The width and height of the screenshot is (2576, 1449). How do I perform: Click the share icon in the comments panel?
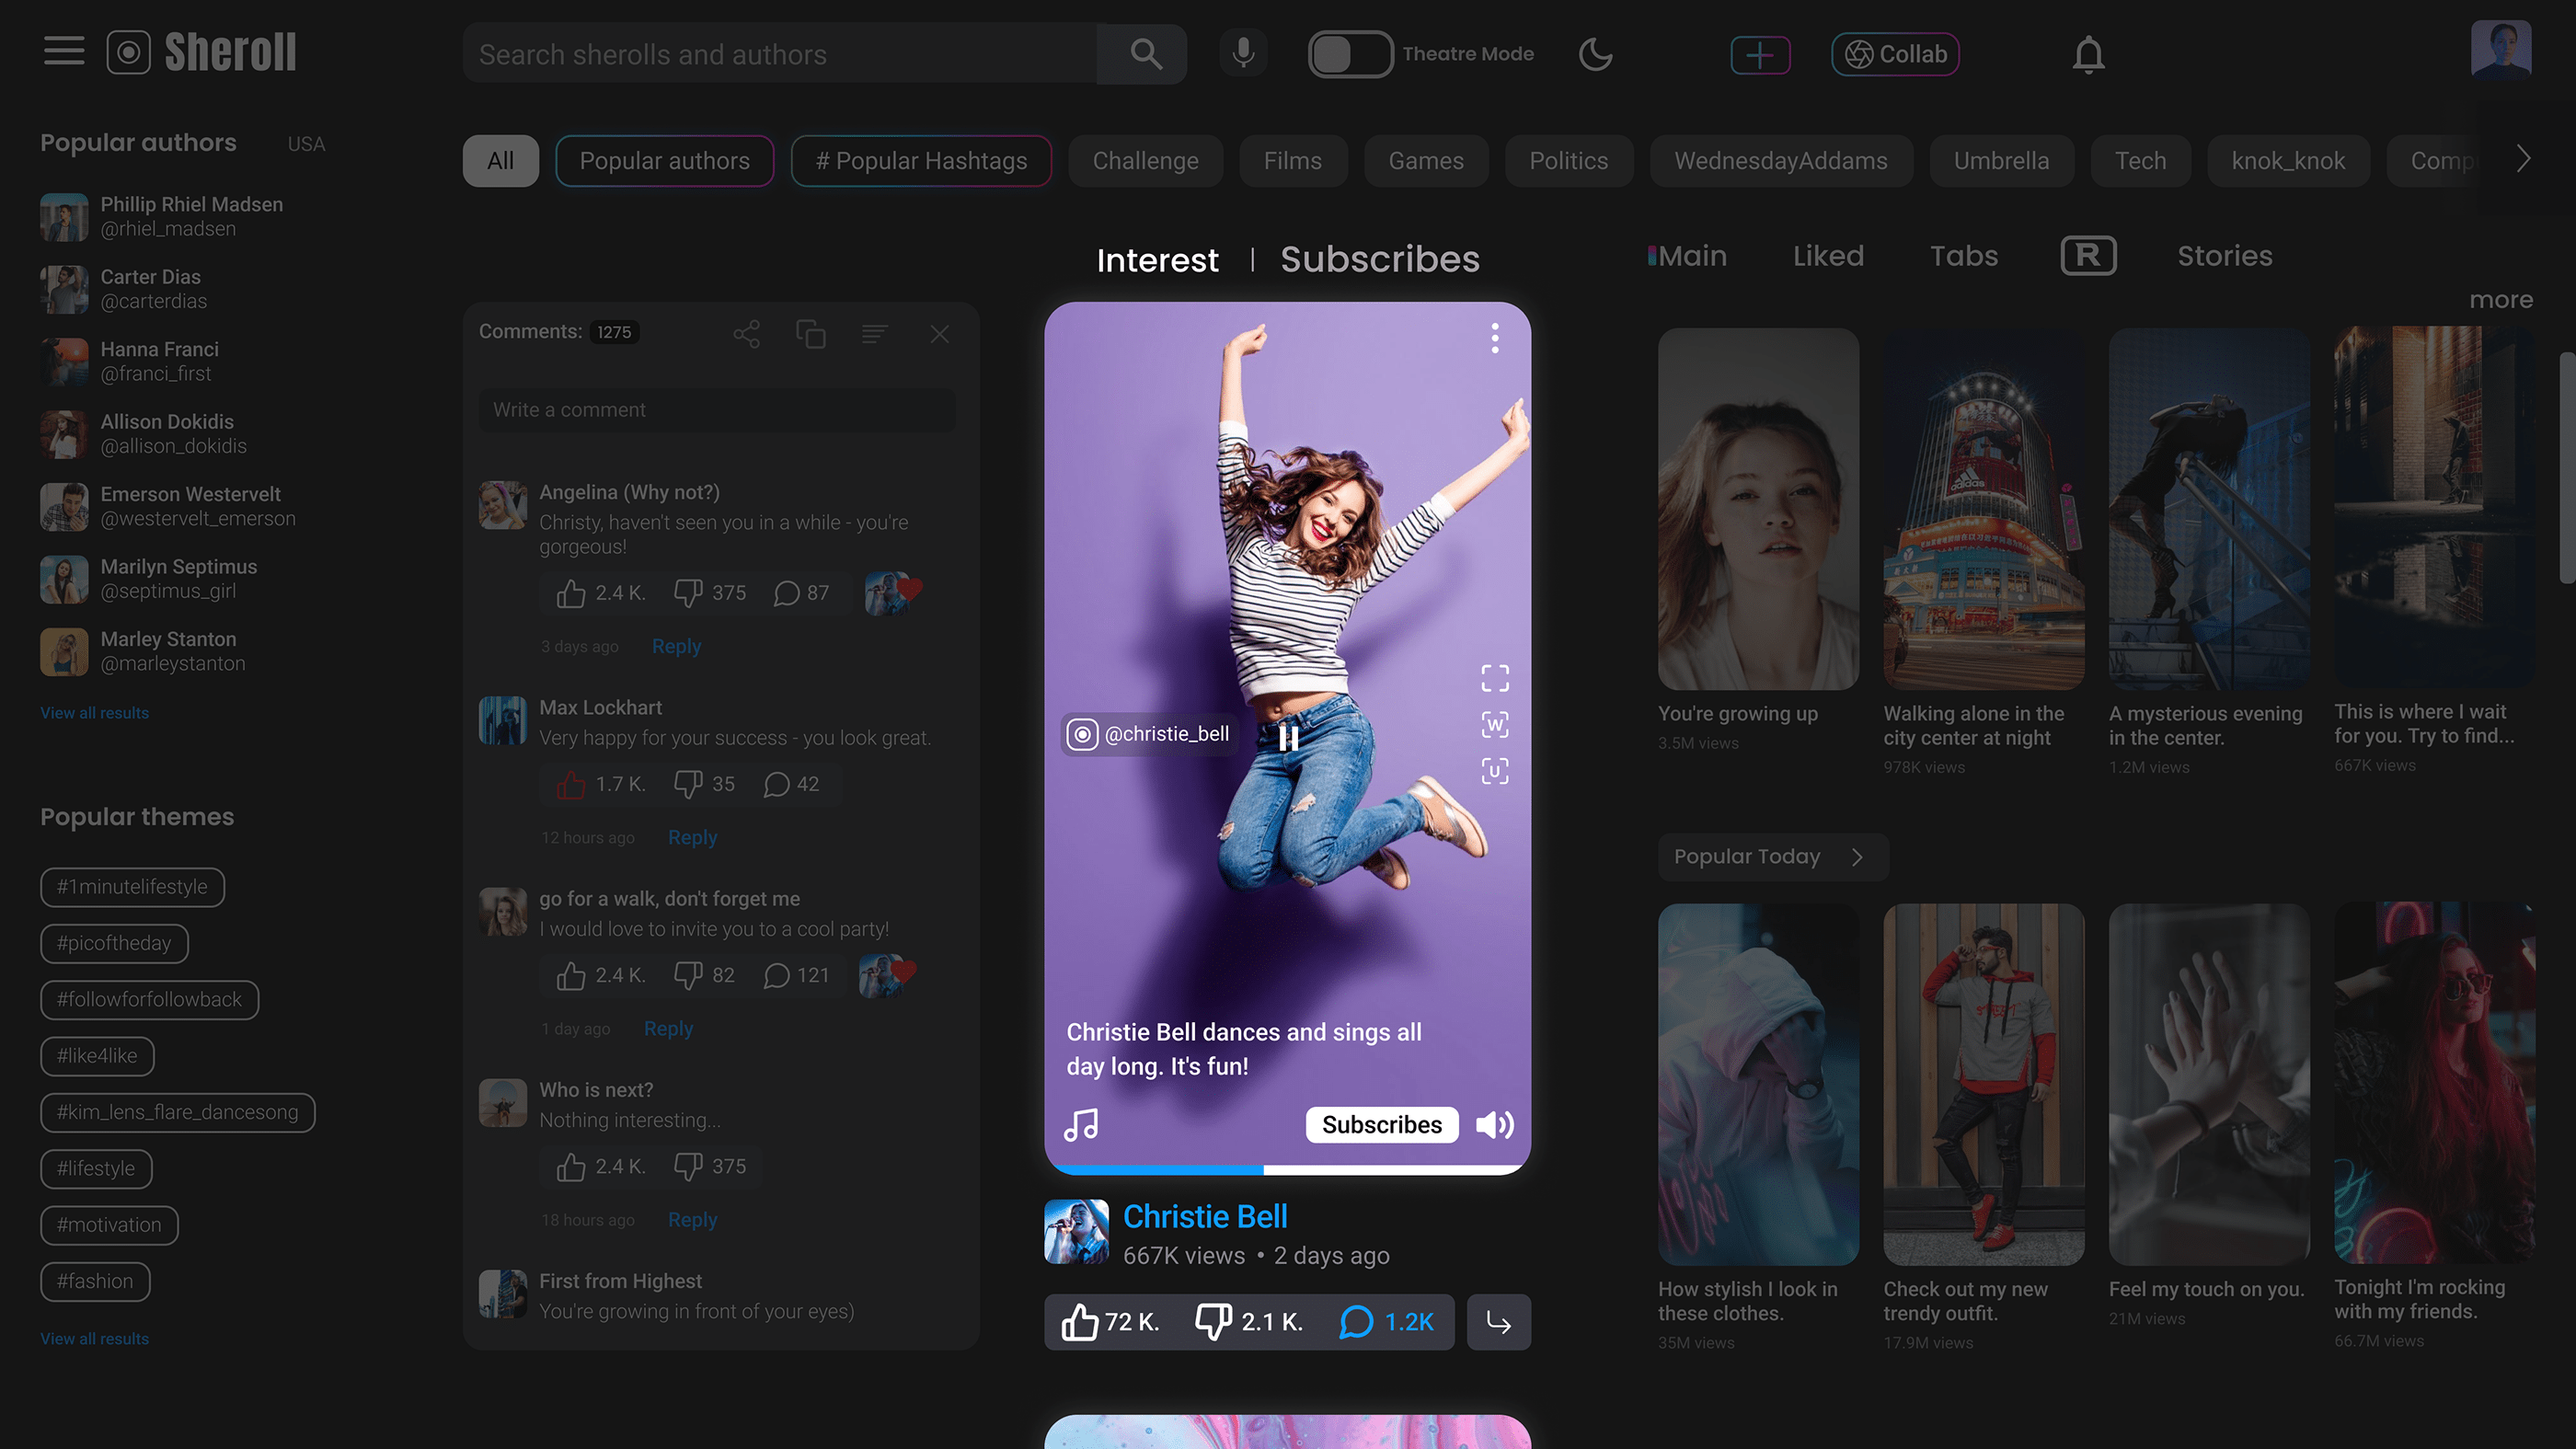coord(746,334)
